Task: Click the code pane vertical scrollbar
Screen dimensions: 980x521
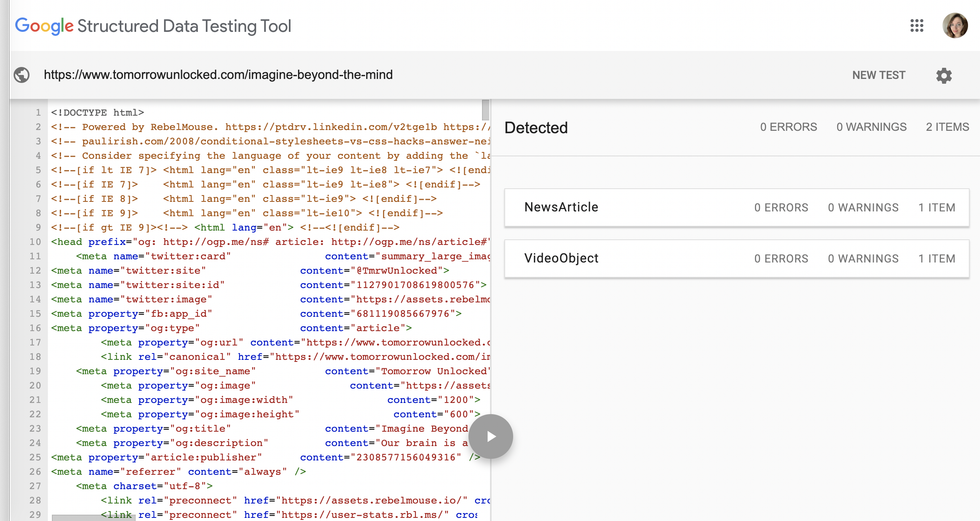Action: click(486, 109)
